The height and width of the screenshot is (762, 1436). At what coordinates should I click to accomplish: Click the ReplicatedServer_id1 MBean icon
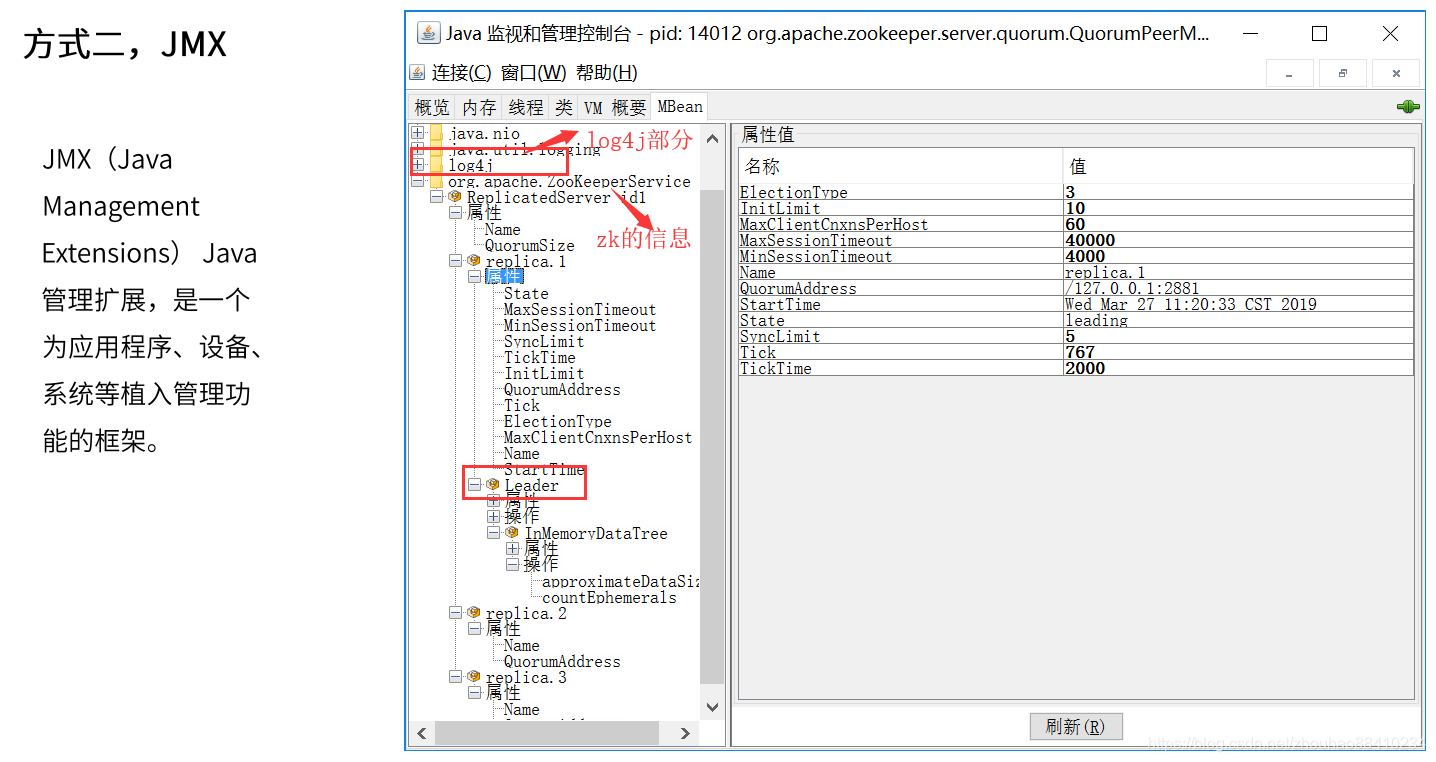pos(455,197)
